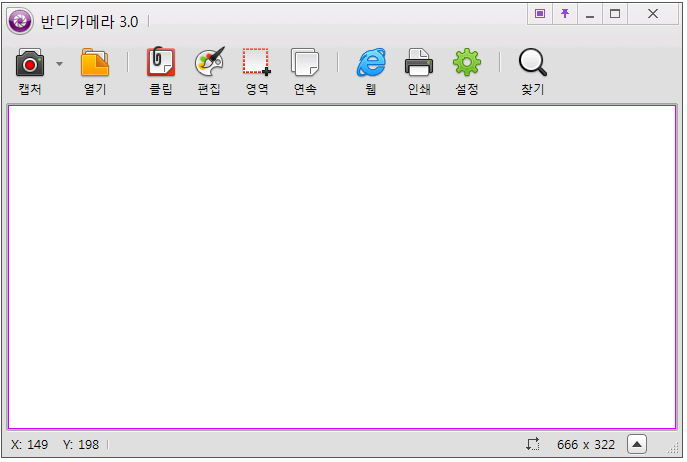Click inside the white capture preview area

point(342,267)
